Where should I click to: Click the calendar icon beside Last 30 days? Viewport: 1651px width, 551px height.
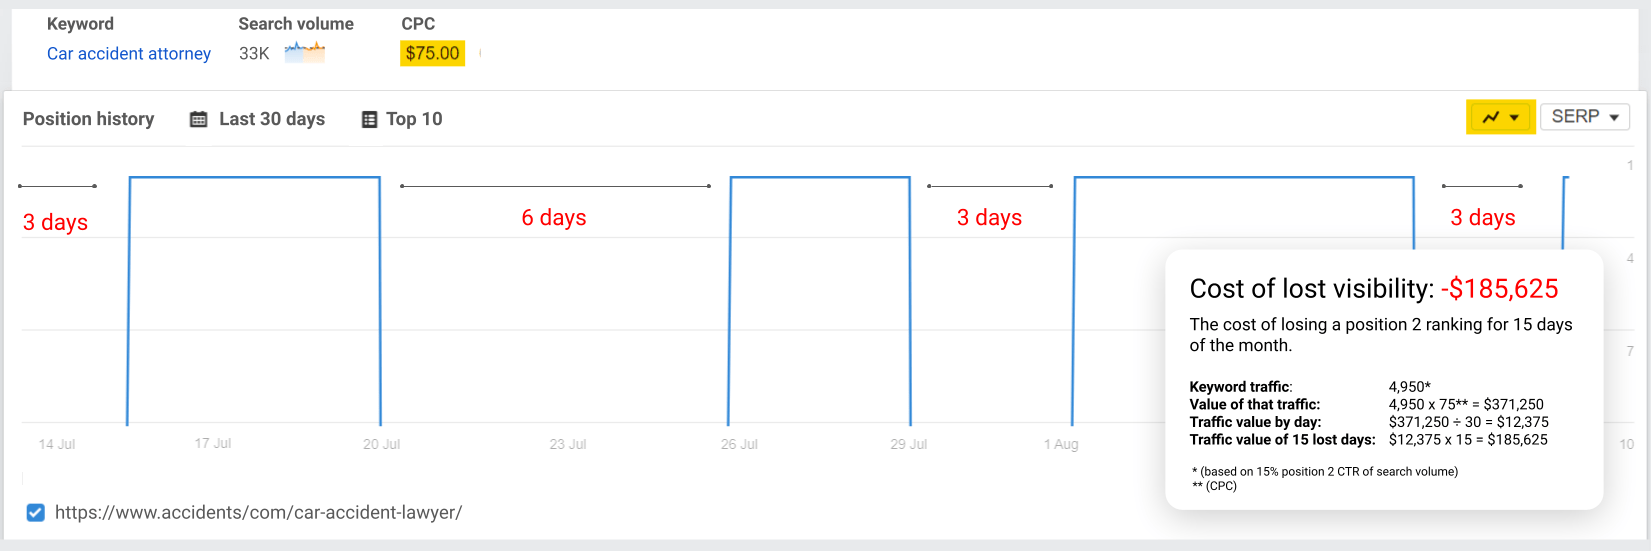199,120
